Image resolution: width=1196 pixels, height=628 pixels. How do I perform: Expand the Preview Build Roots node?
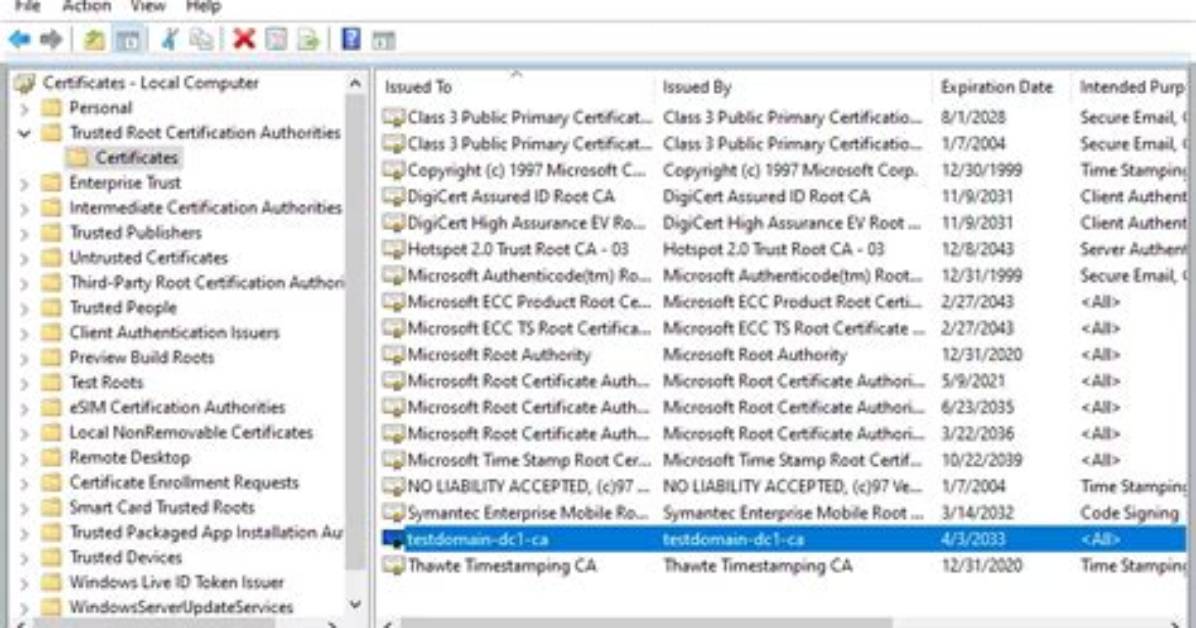pyautogui.click(x=24, y=358)
